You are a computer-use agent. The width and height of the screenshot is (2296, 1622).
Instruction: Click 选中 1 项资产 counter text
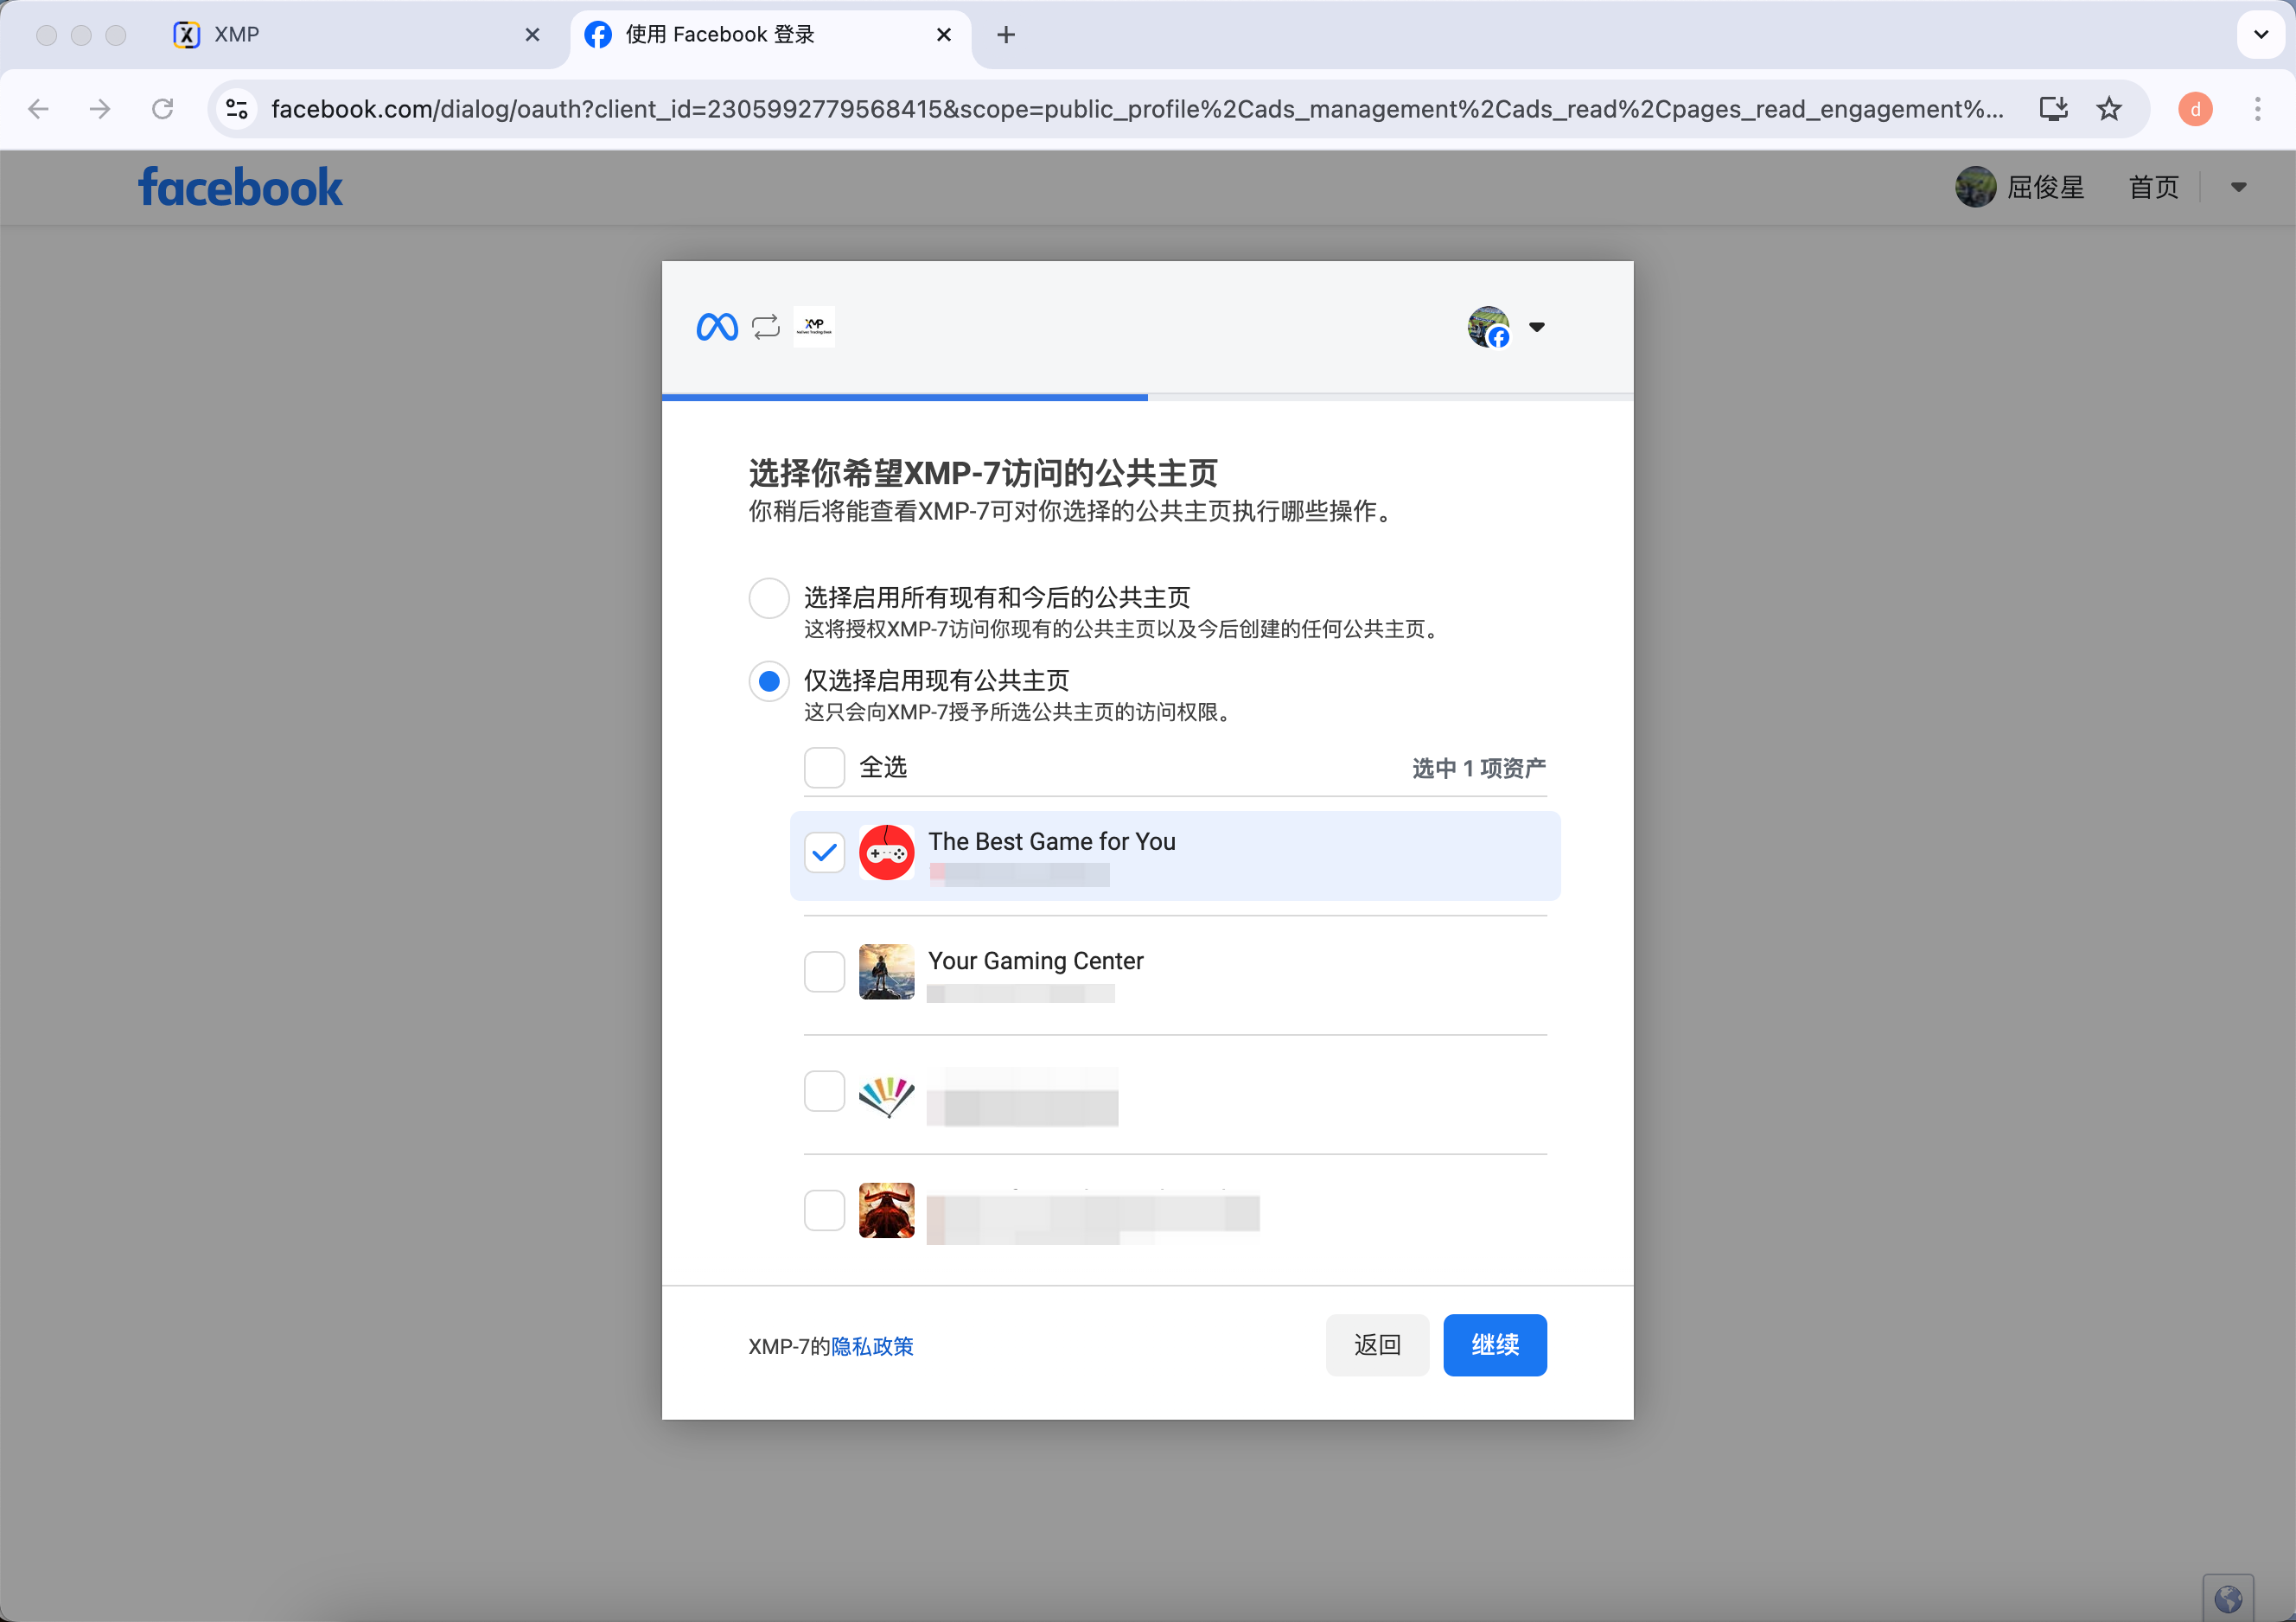coord(1478,768)
